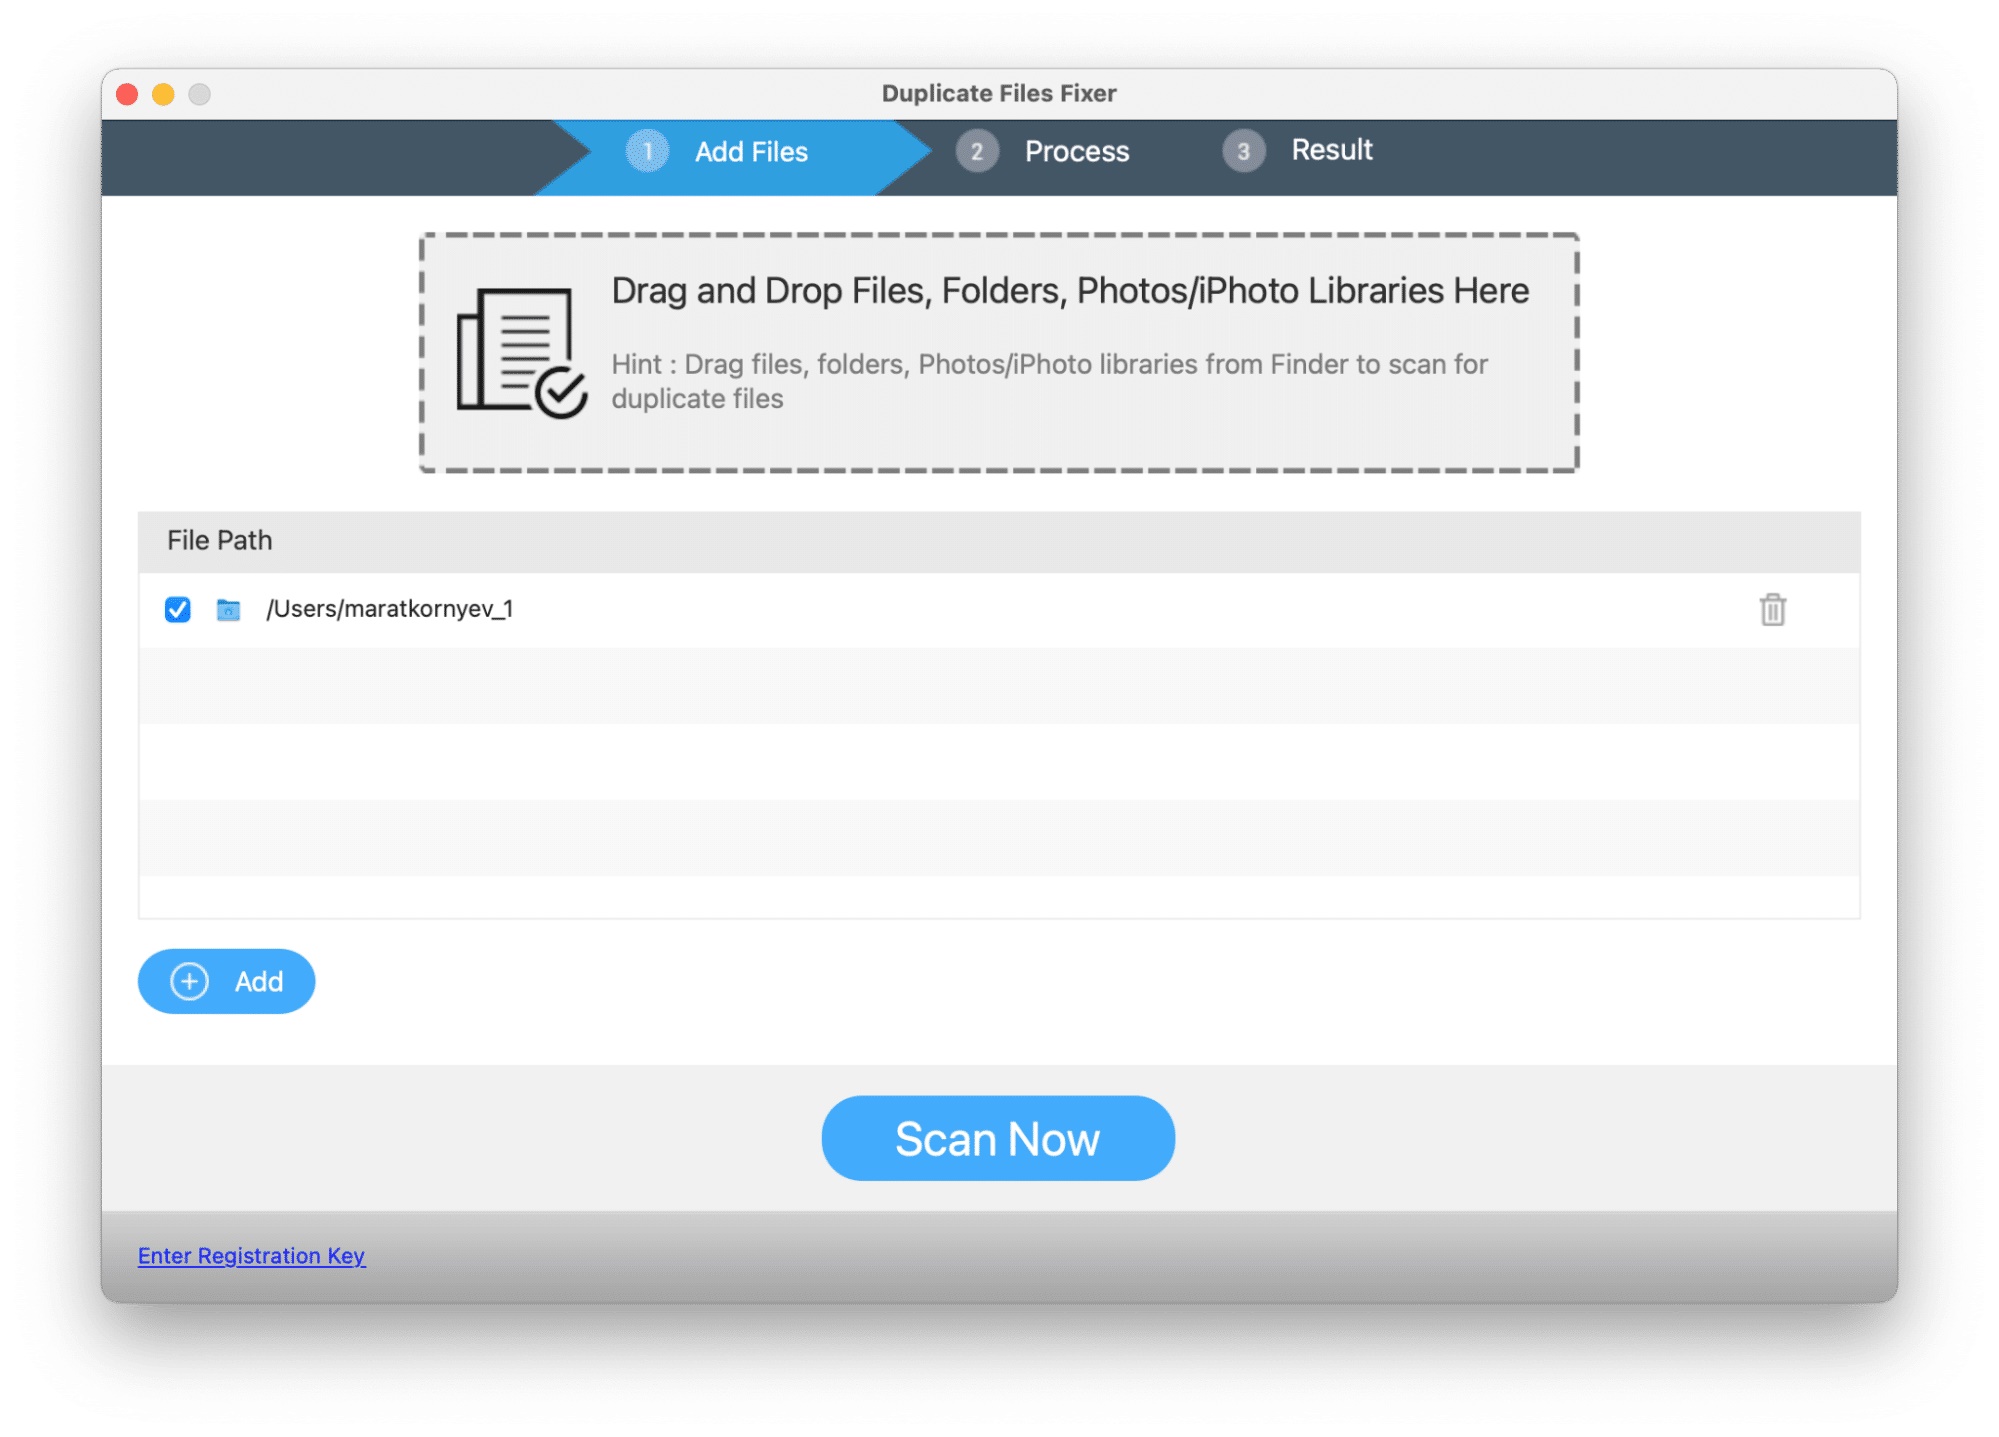Close the Duplicate Files Fixer window

pyautogui.click(x=127, y=94)
